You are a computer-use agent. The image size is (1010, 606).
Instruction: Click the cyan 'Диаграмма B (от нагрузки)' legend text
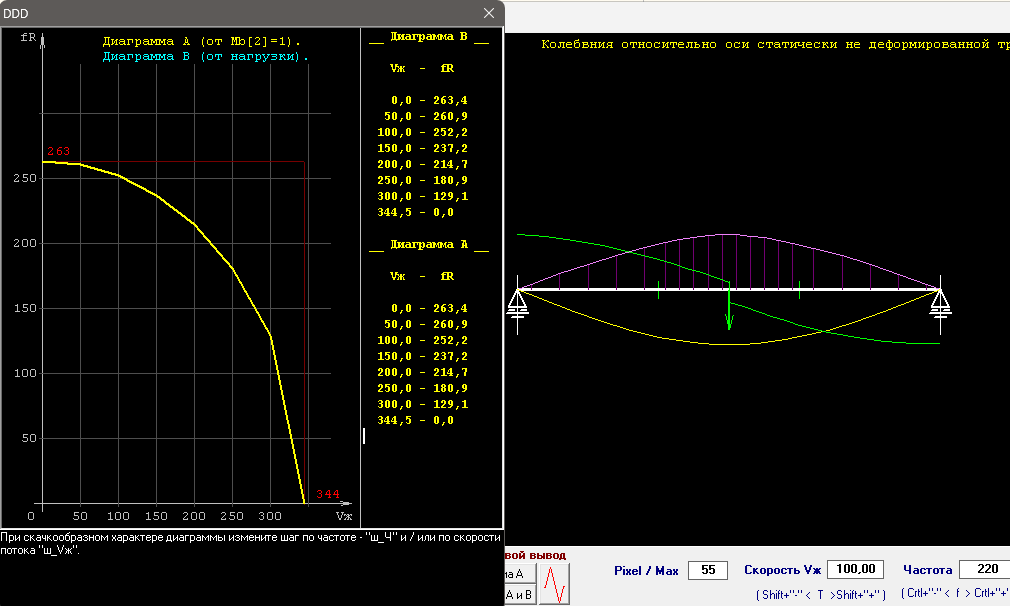[206, 56]
